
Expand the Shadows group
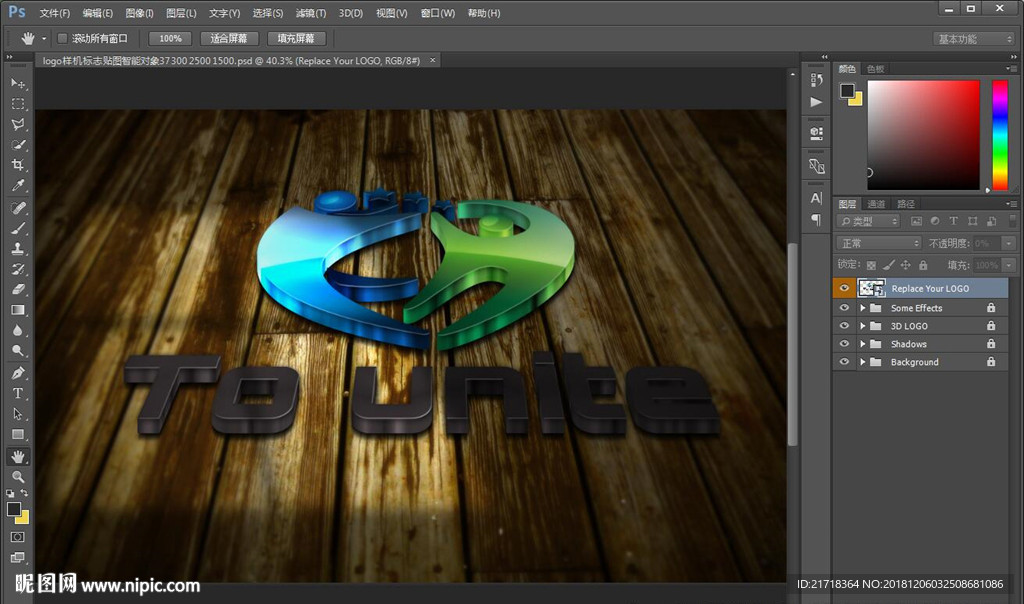pyautogui.click(x=863, y=343)
